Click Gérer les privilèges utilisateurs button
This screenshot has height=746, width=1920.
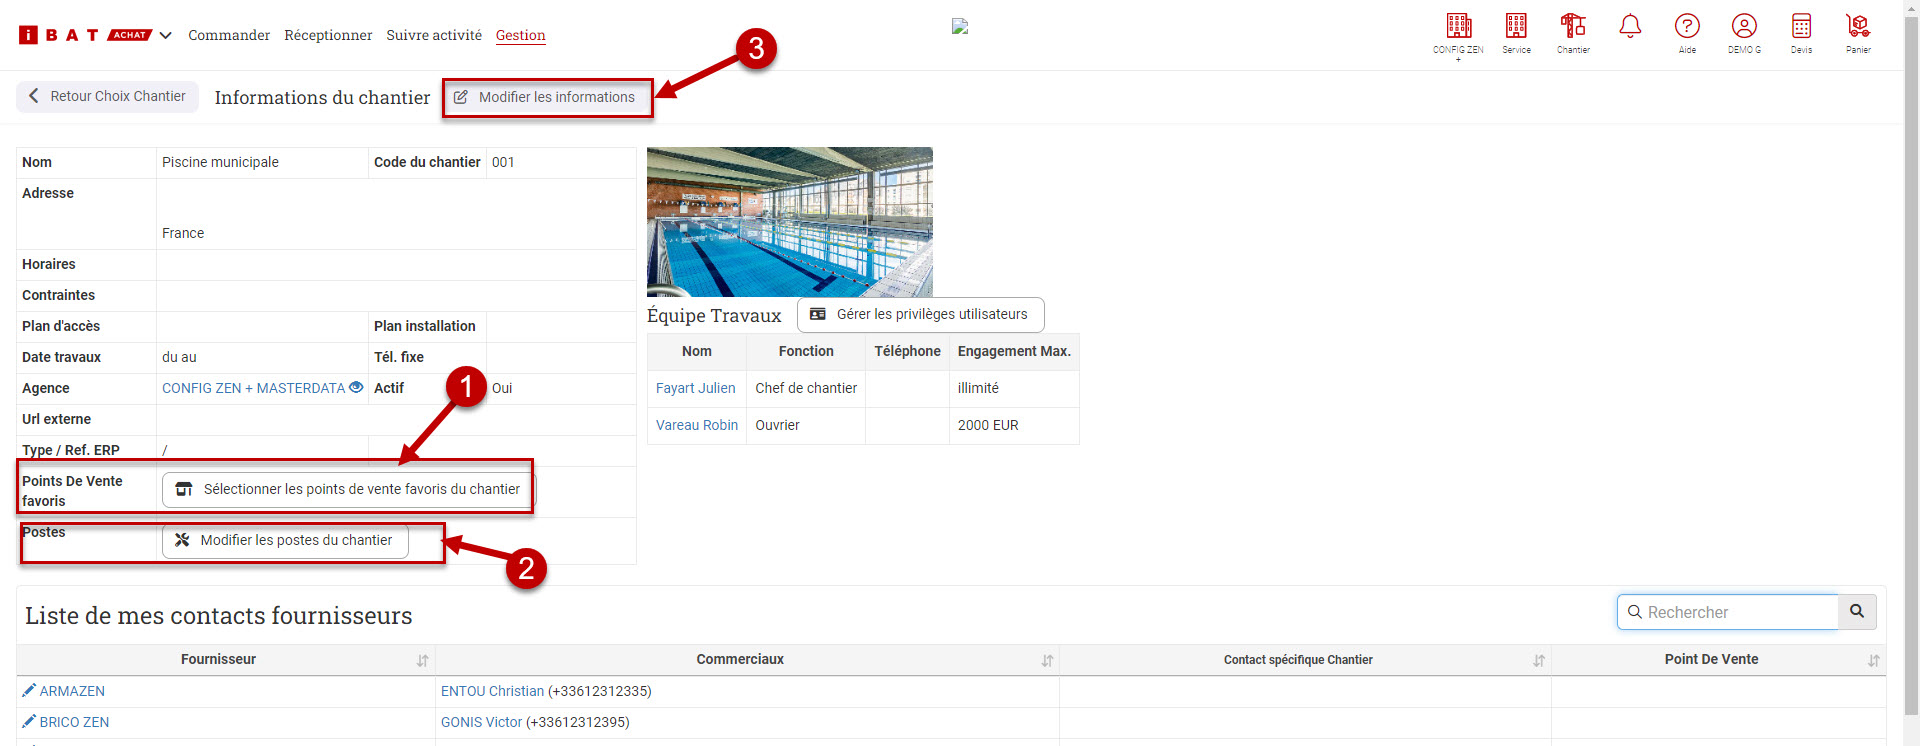pos(920,314)
